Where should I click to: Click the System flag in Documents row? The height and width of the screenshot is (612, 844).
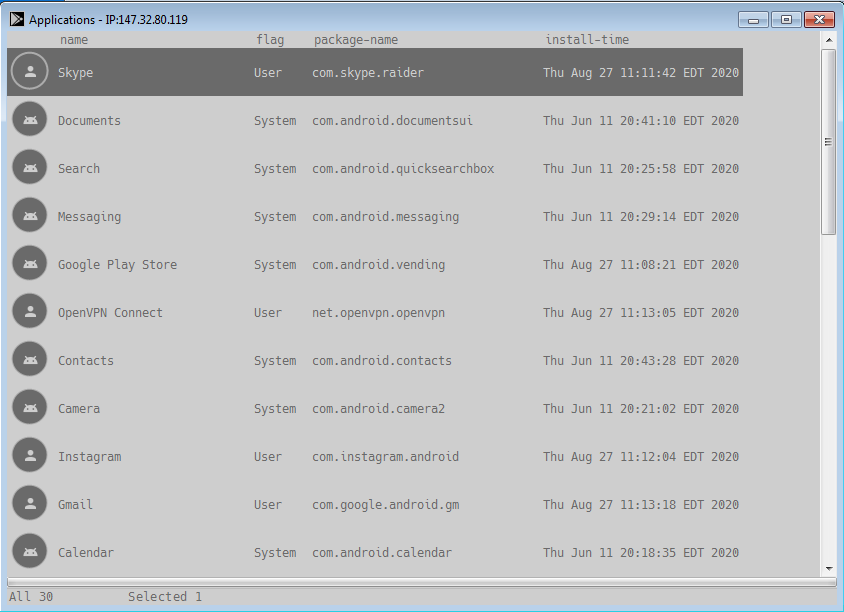pyautogui.click(x=275, y=121)
